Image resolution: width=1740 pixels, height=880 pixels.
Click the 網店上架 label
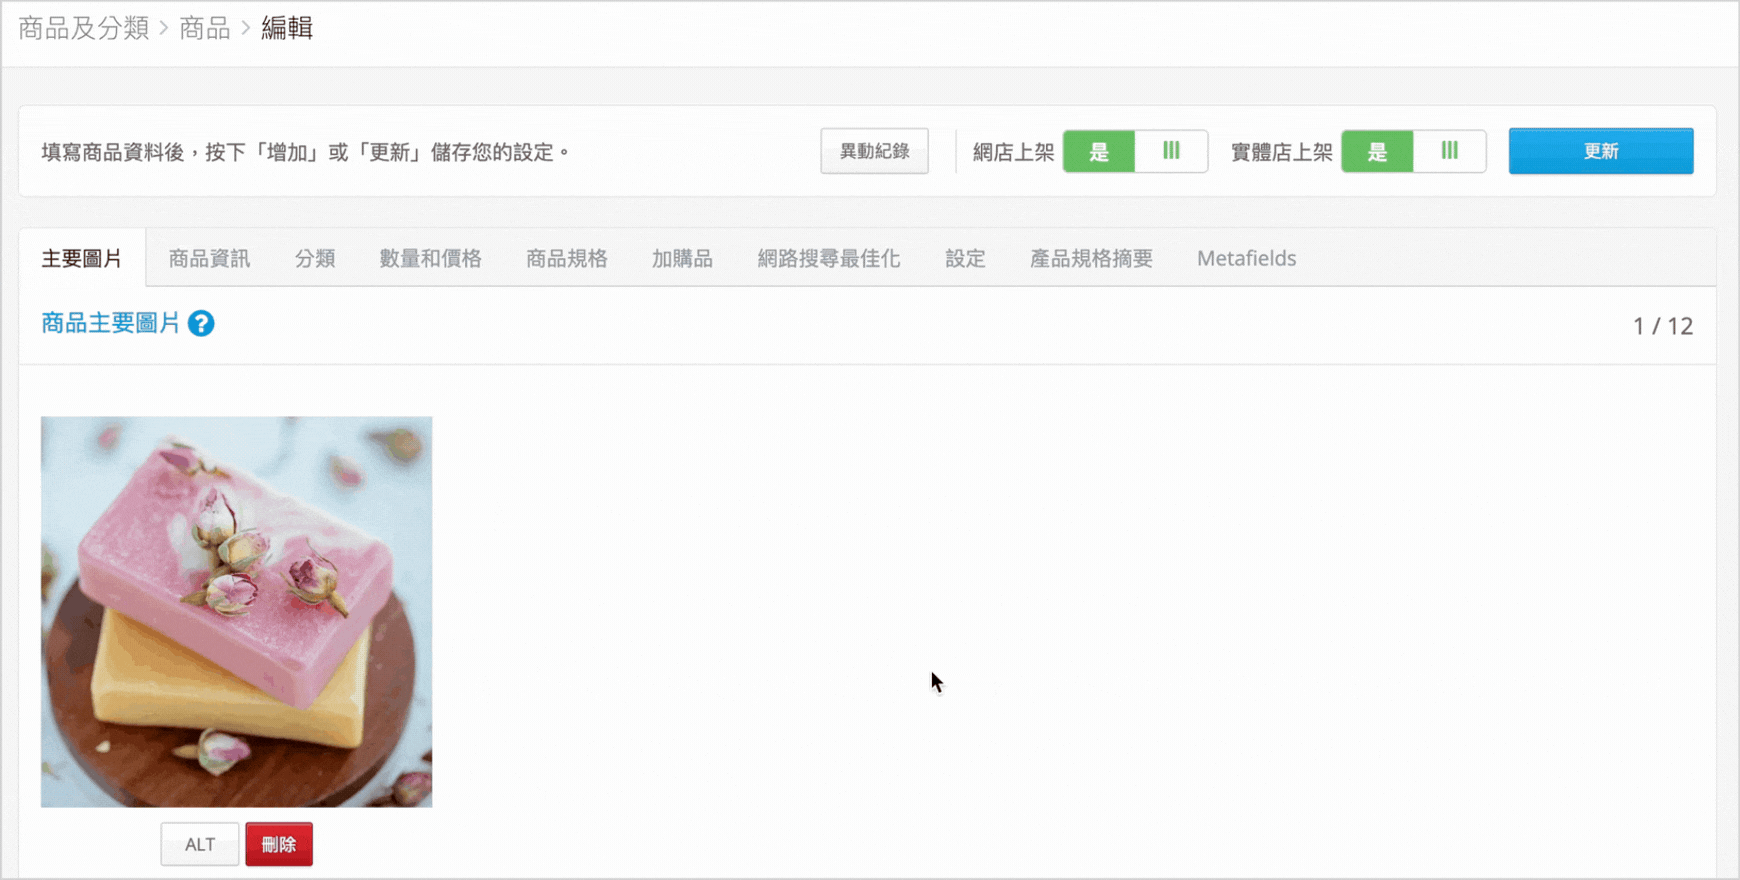[1014, 152]
